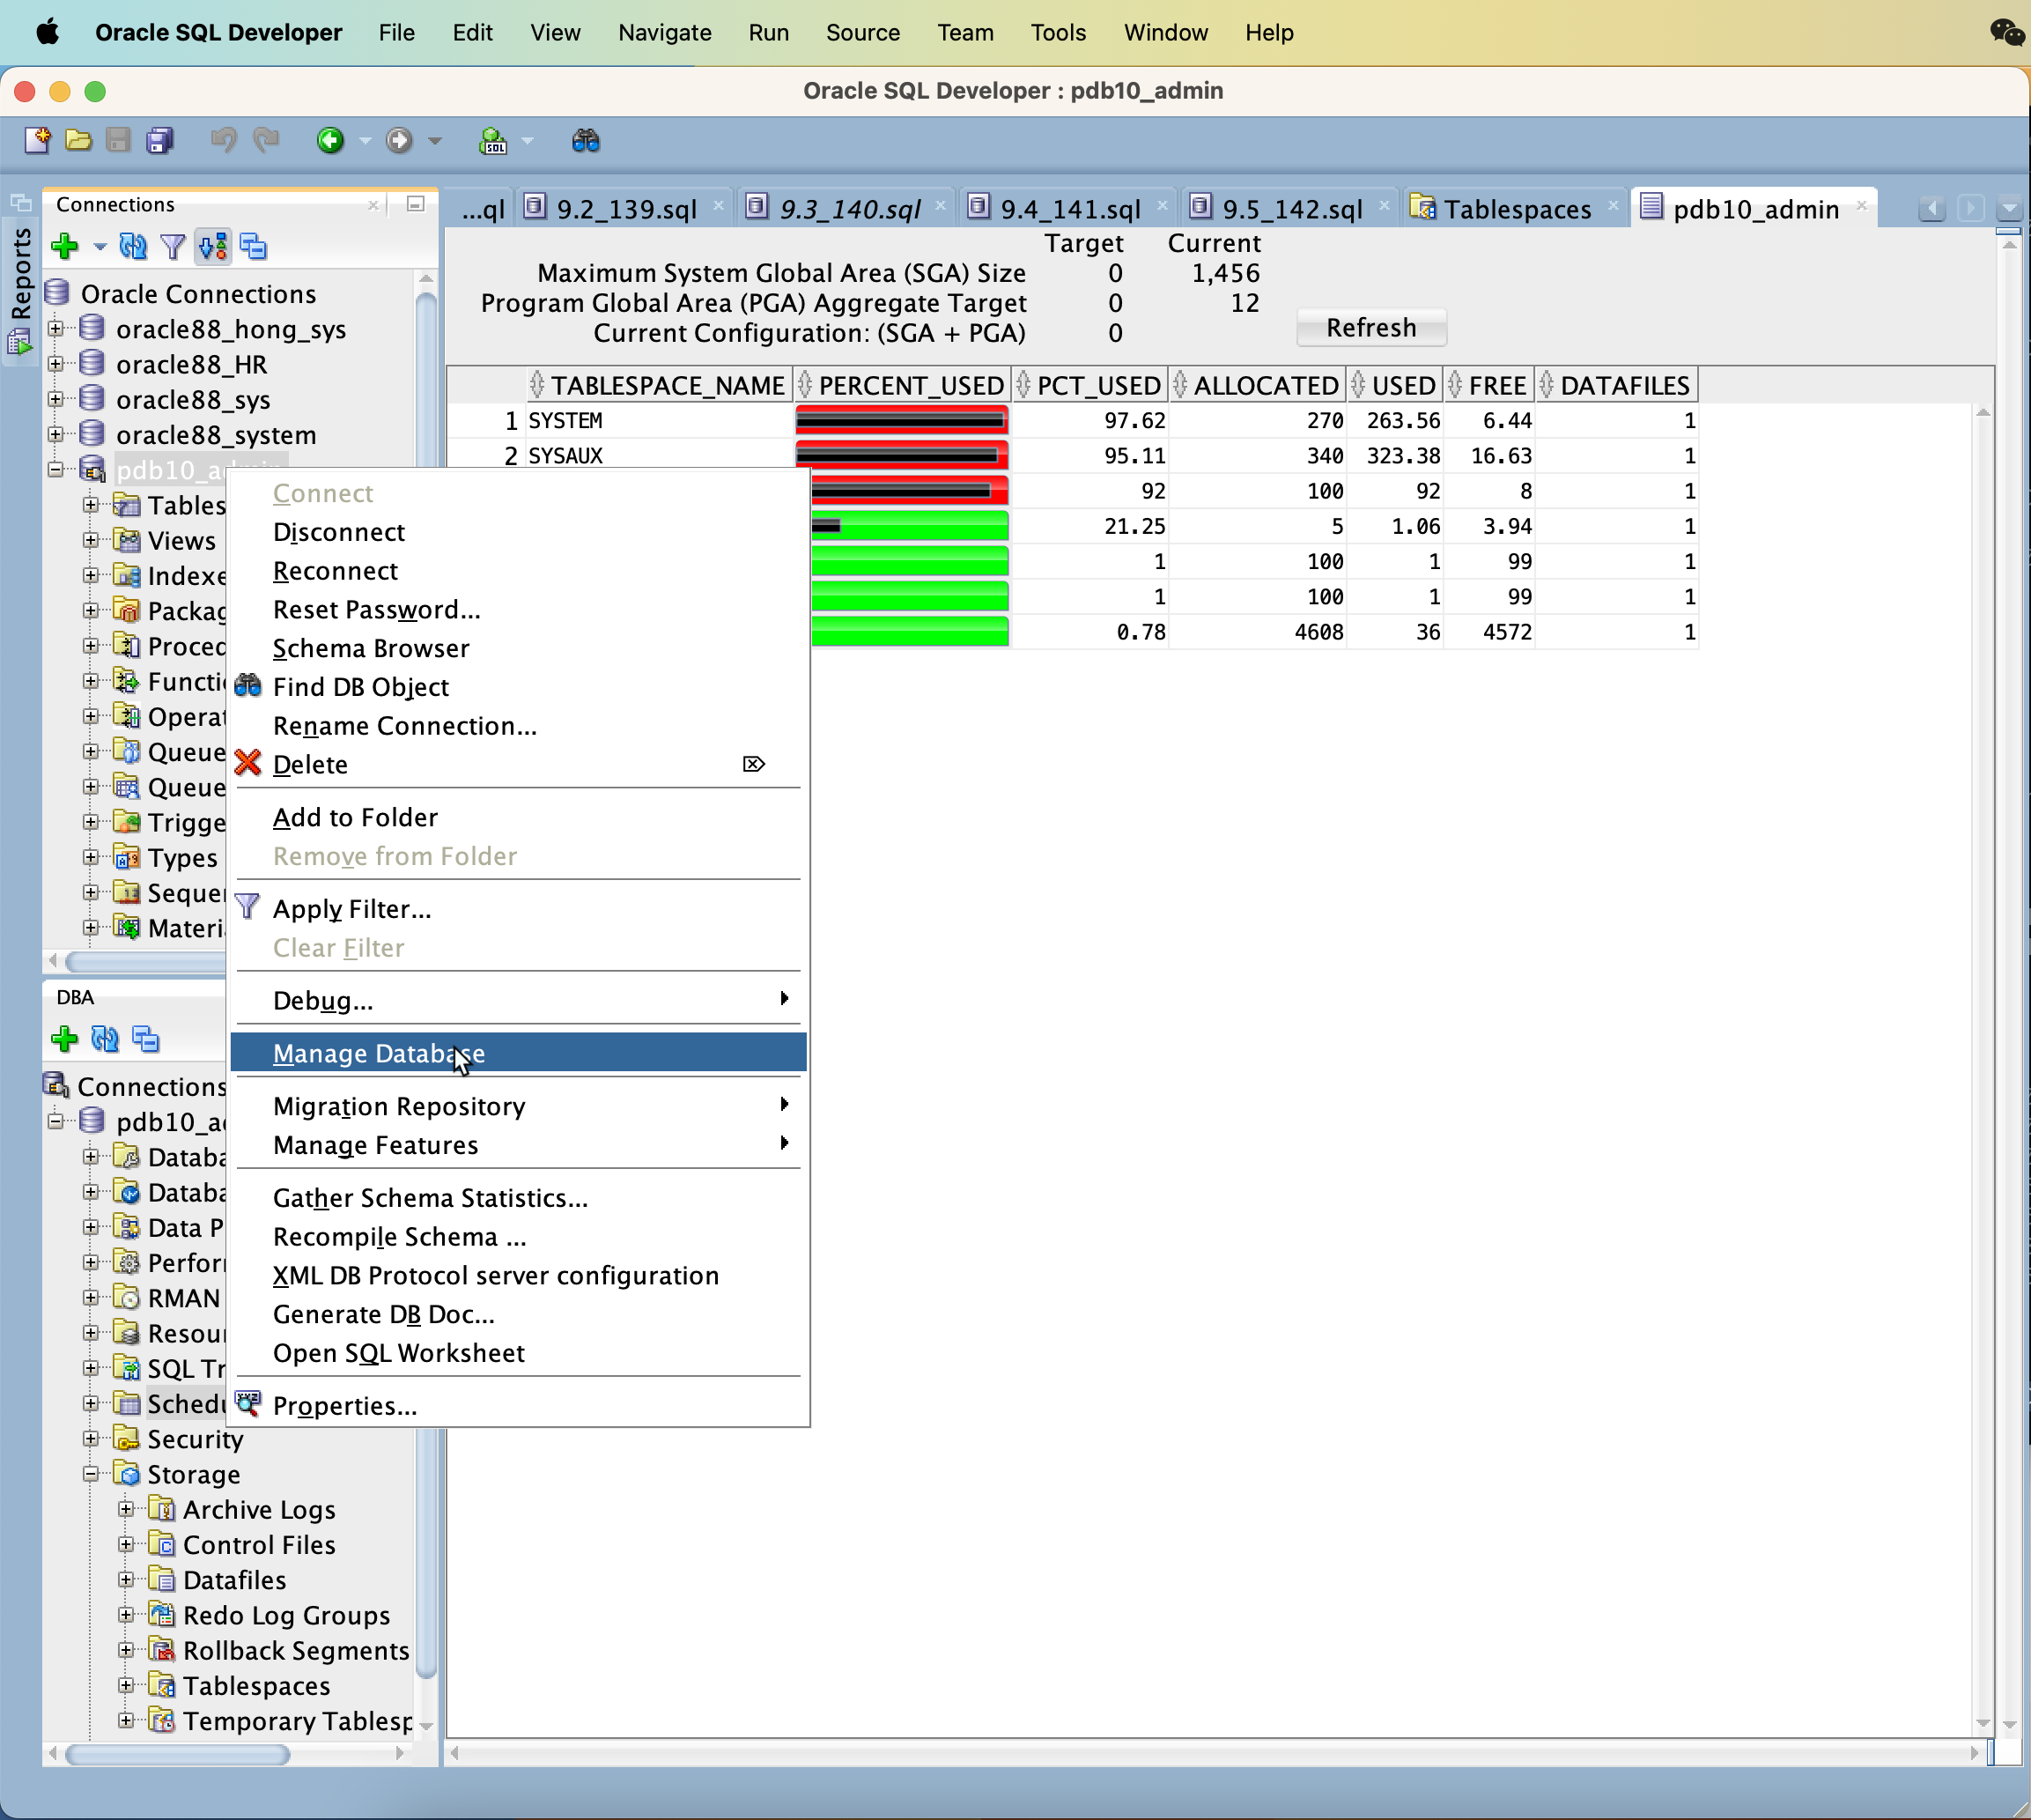Click the SYSAUX percent used bar
This screenshot has height=1820, width=2031.
(x=901, y=455)
